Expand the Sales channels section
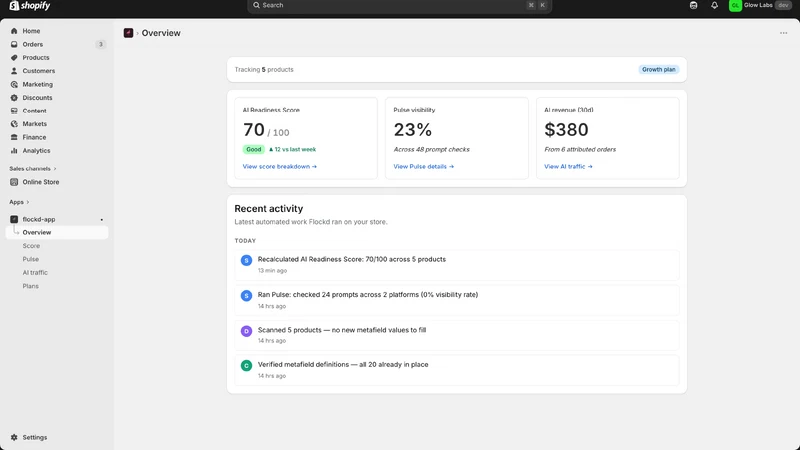 coord(33,168)
